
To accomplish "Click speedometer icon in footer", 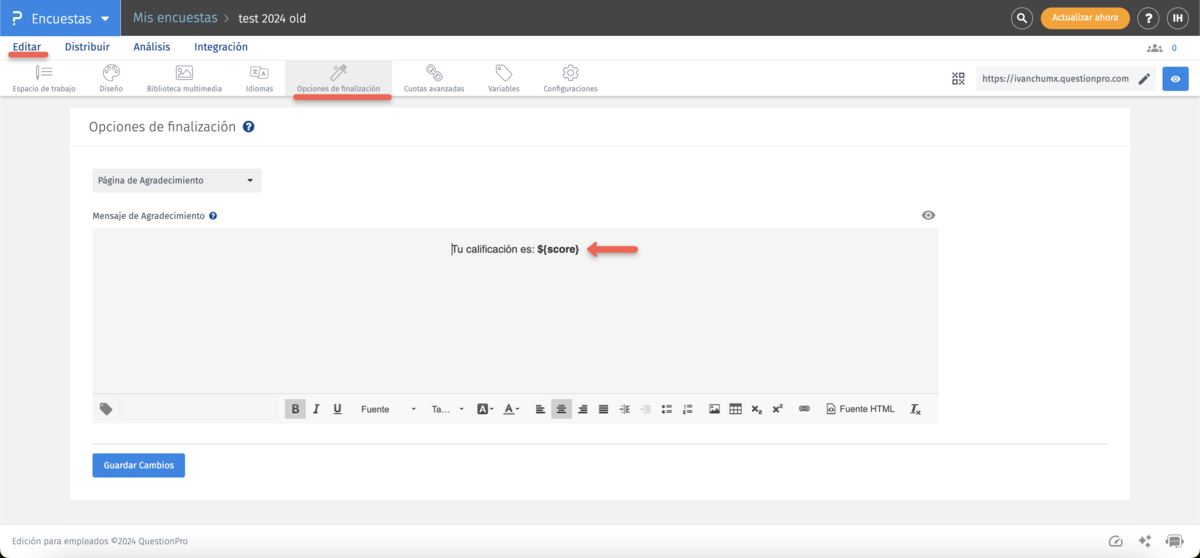I will coord(1117,541).
